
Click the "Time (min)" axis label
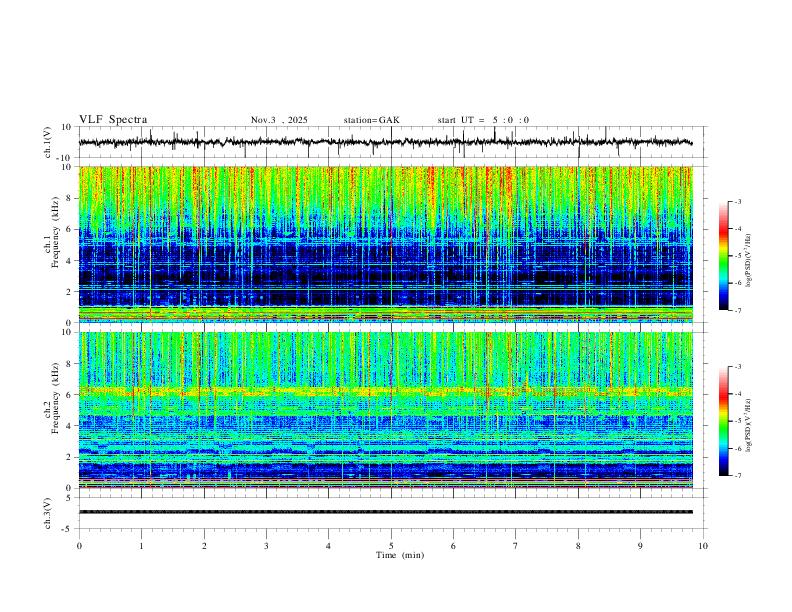(x=400, y=555)
